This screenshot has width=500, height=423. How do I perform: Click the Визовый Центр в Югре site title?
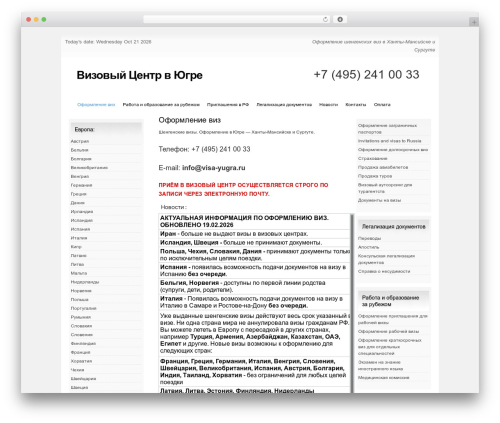[139, 75]
